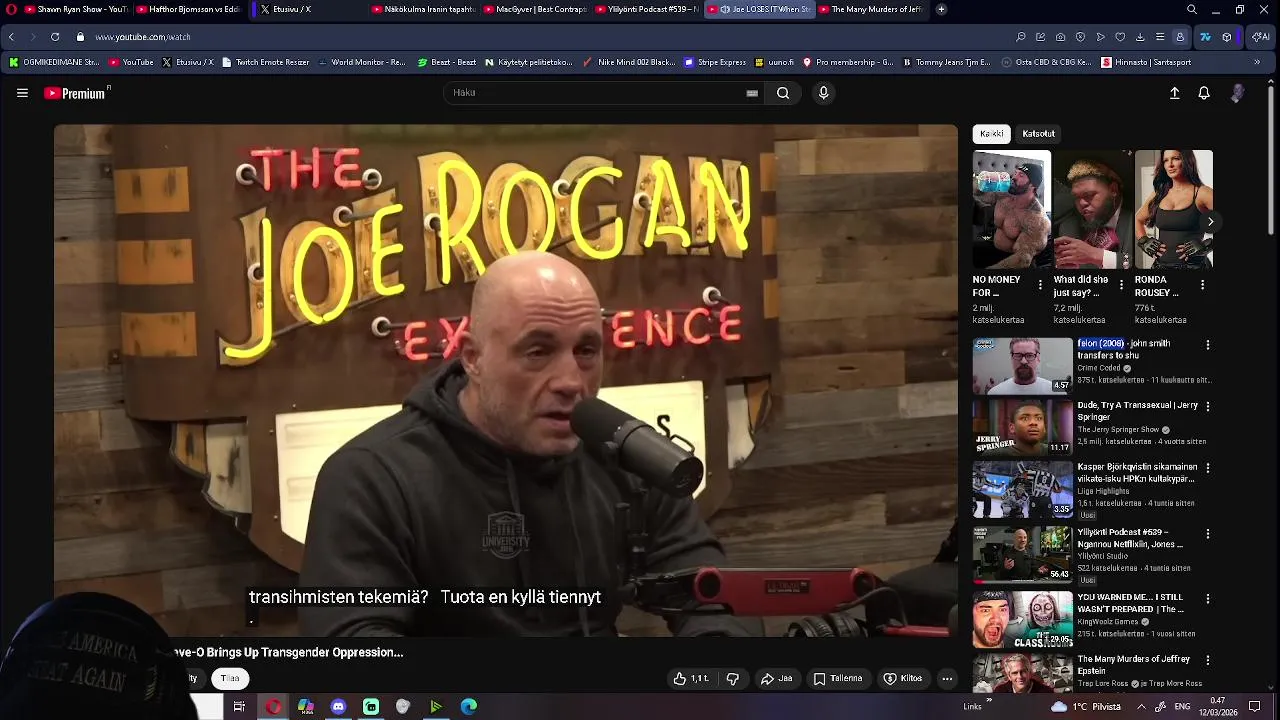
Task: Switch to MacGyver Best Contraptions tab
Action: click(536, 9)
